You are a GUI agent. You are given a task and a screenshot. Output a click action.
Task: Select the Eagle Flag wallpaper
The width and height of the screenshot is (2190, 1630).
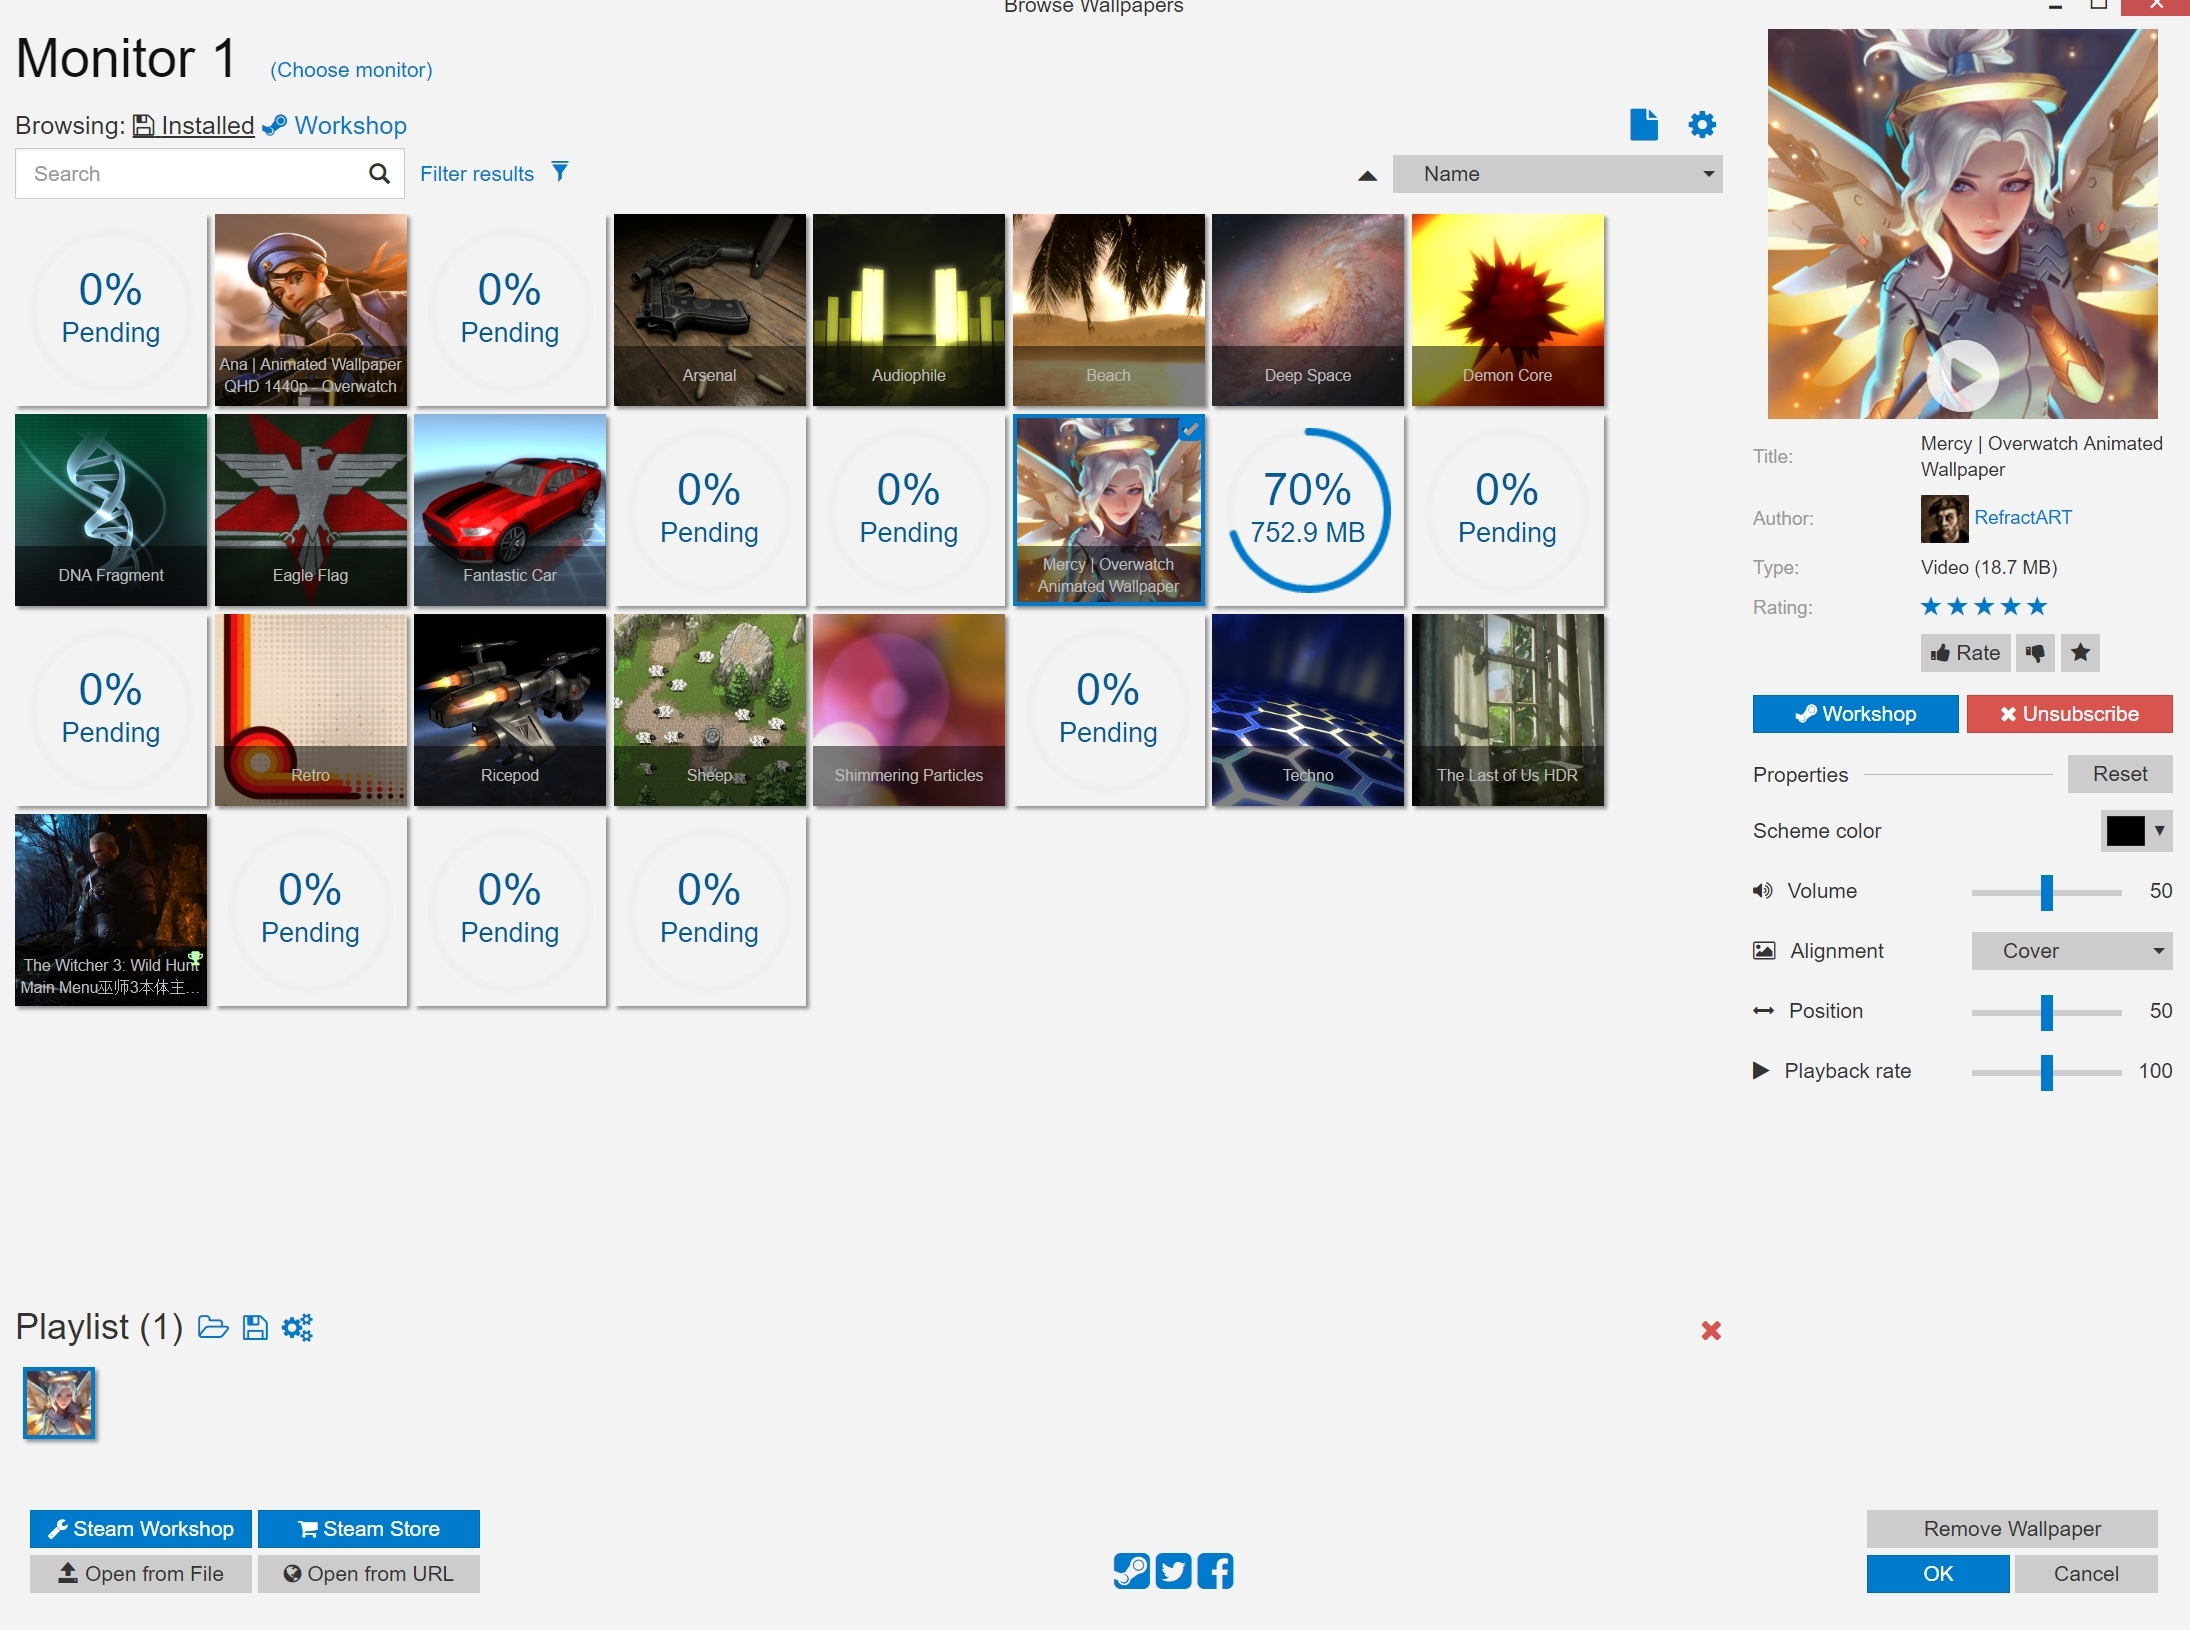coord(310,510)
